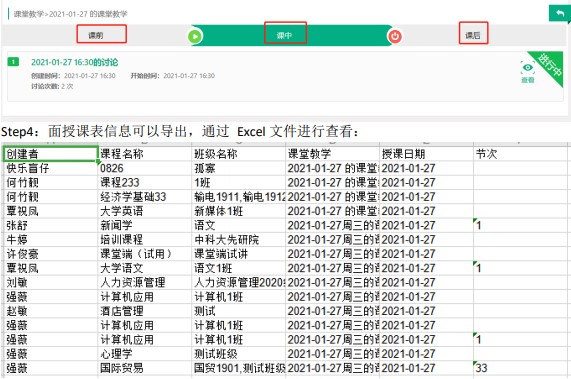The width and height of the screenshot is (571, 379).
Task: Click the class cell 输电1911,输电1912
Action: pyautogui.click(x=239, y=197)
